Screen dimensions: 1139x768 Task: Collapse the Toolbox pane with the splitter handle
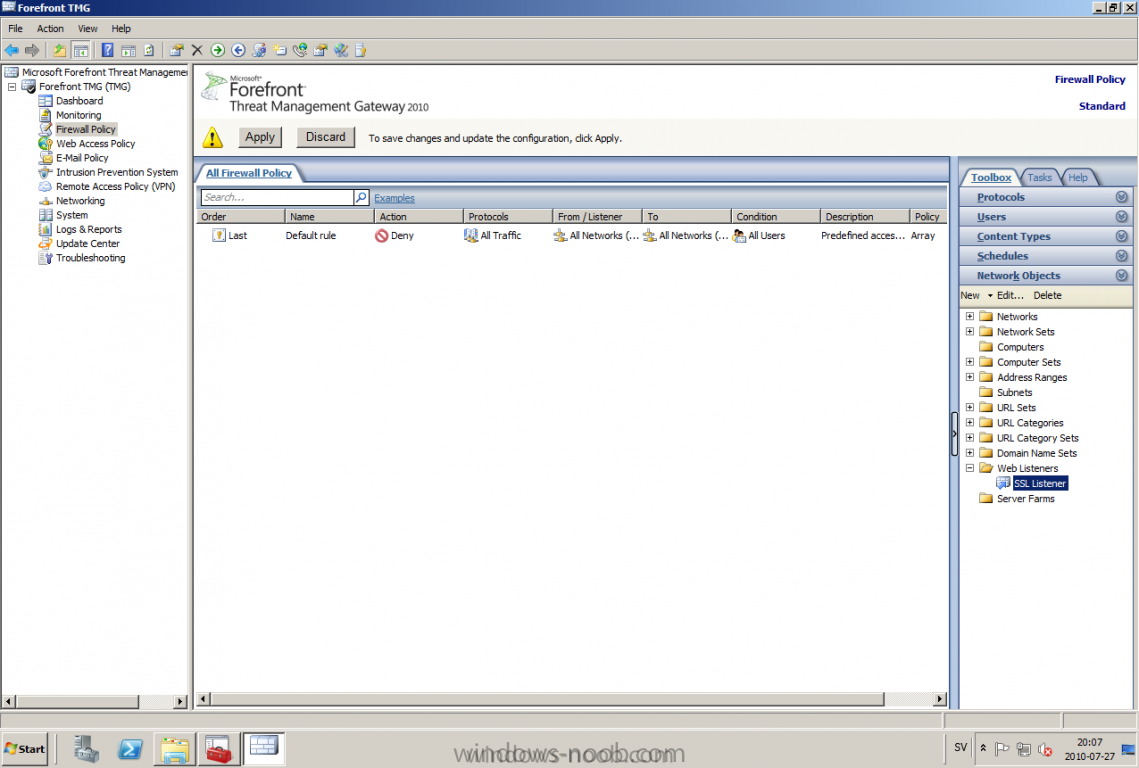click(x=954, y=434)
